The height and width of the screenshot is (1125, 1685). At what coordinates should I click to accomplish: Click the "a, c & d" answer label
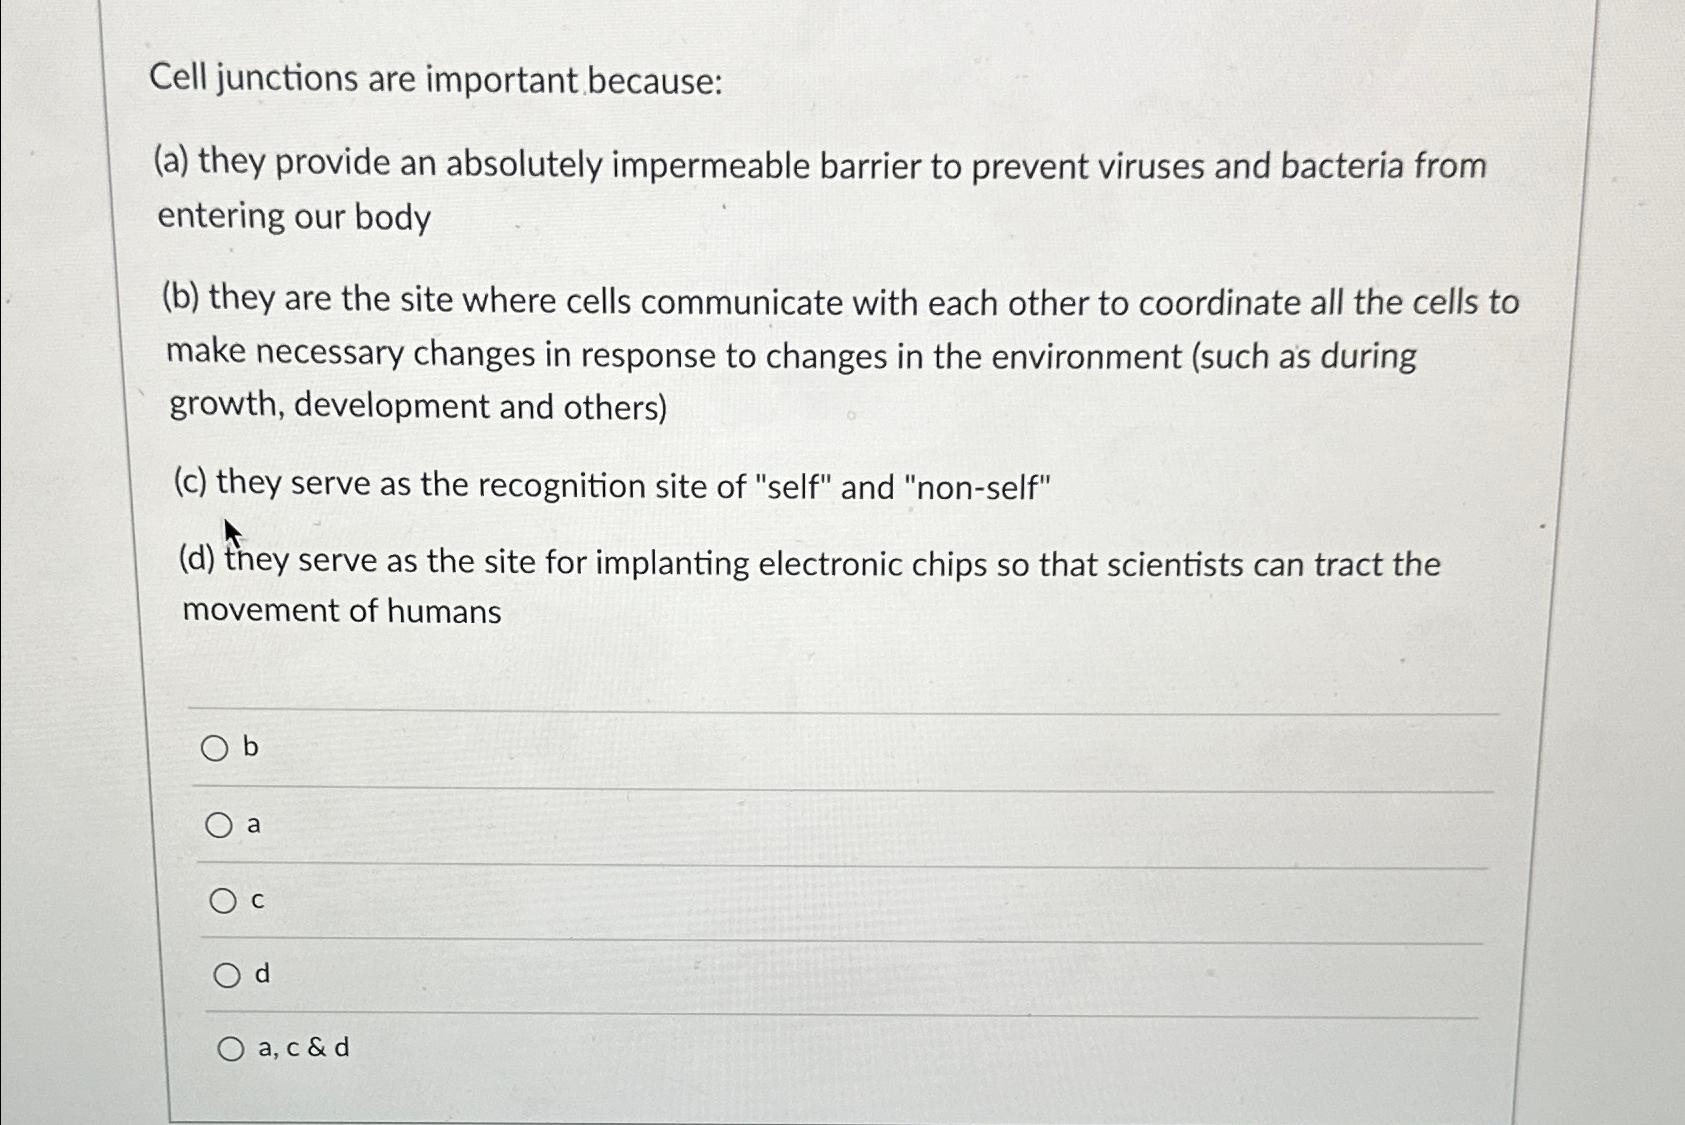(302, 1048)
